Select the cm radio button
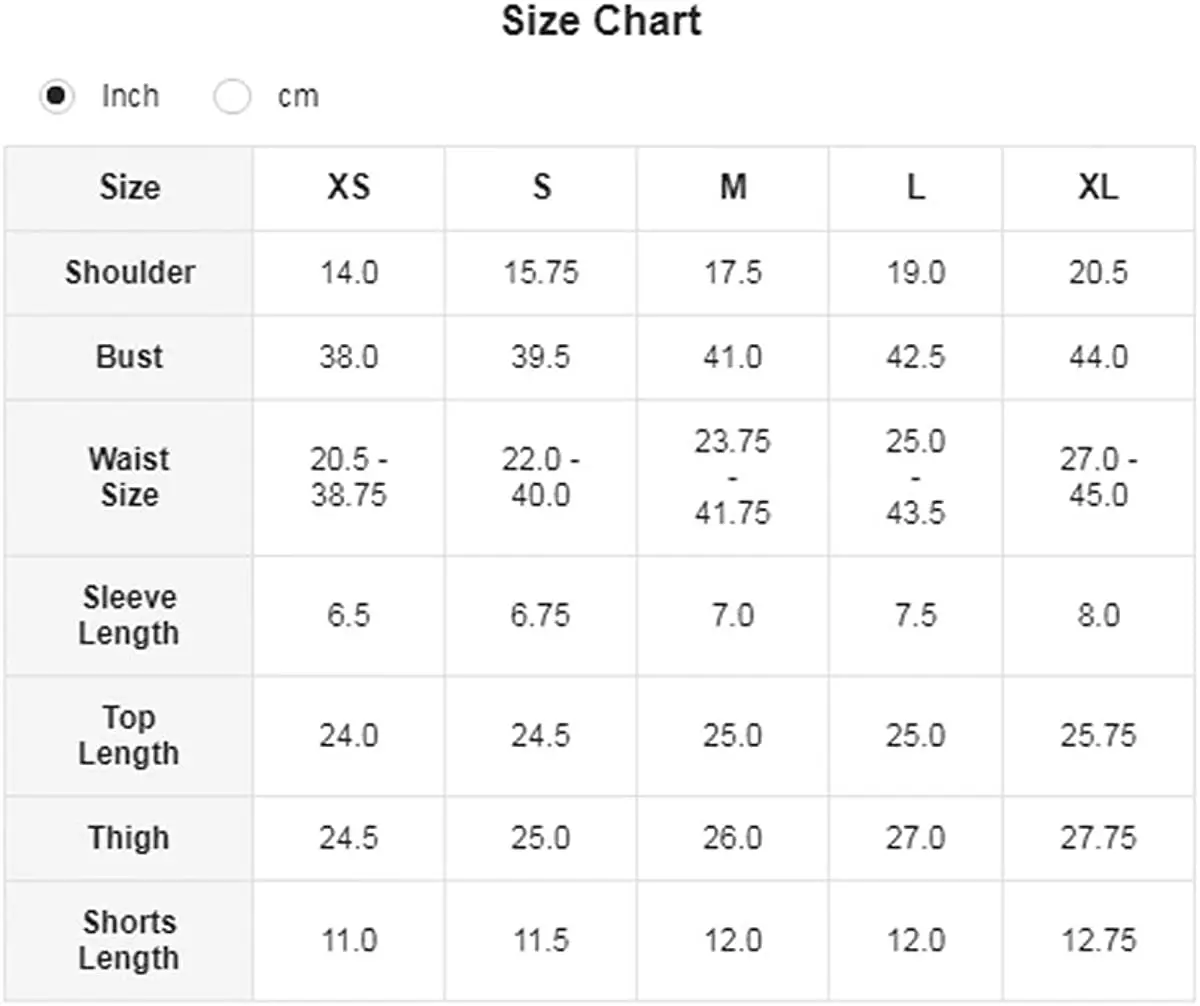 point(232,97)
